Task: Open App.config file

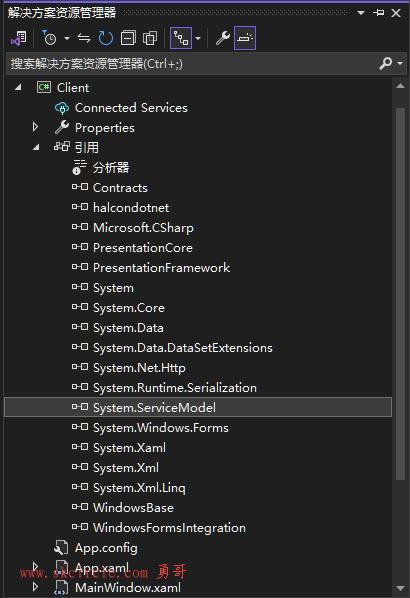Action: coord(106,548)
